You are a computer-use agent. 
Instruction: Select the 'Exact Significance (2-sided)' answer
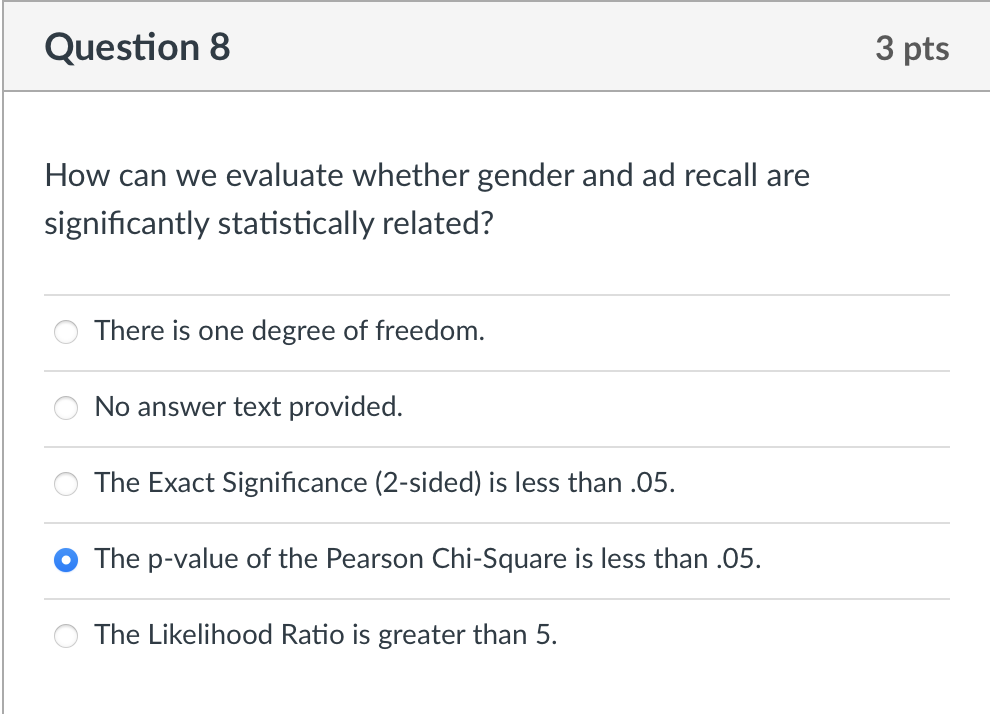tap(65, 483)
